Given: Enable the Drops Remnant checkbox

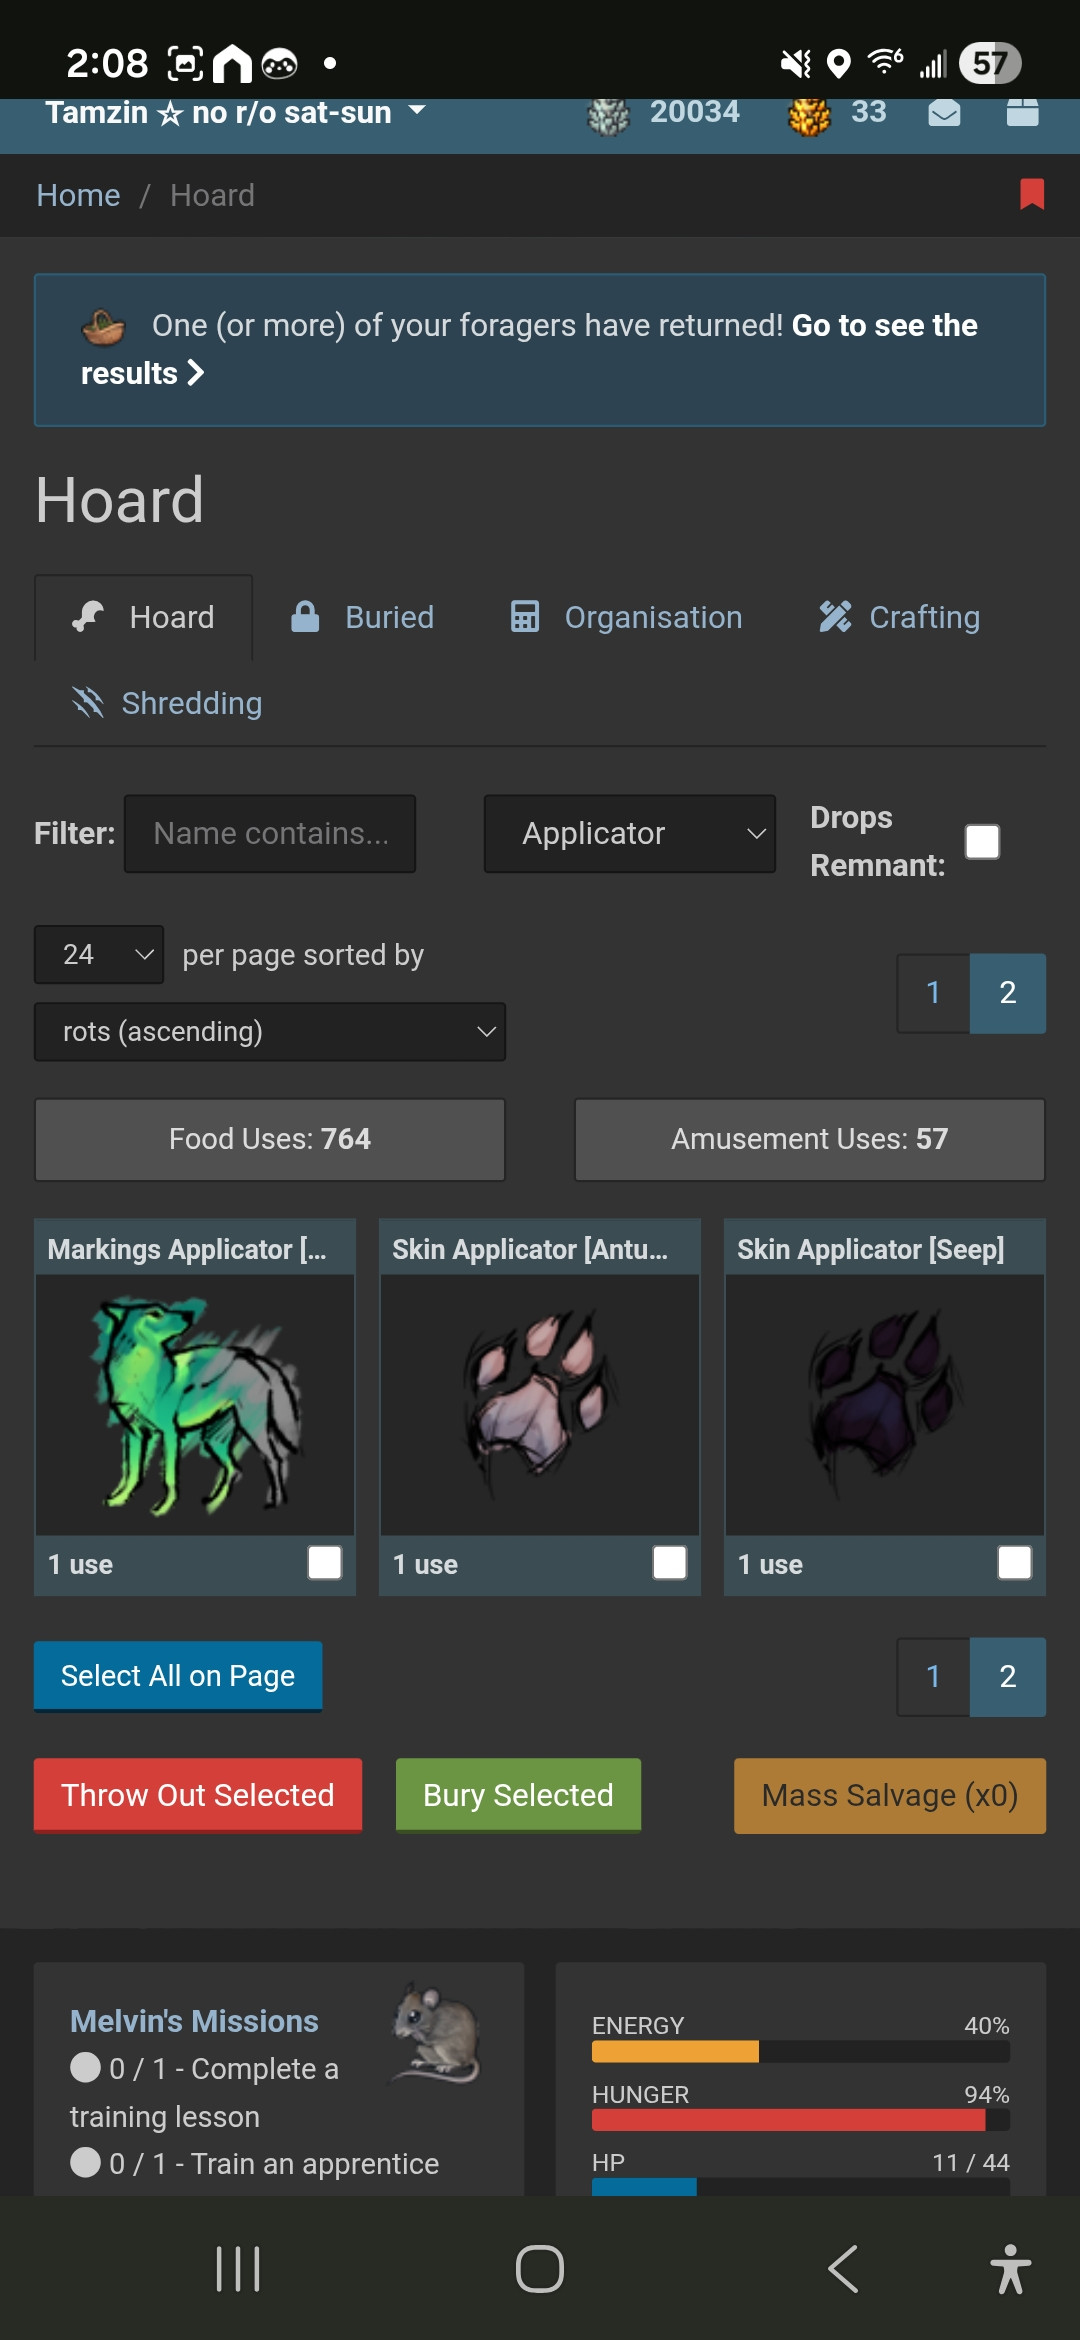Looking at the screenshot, I should tap(982, 841).
